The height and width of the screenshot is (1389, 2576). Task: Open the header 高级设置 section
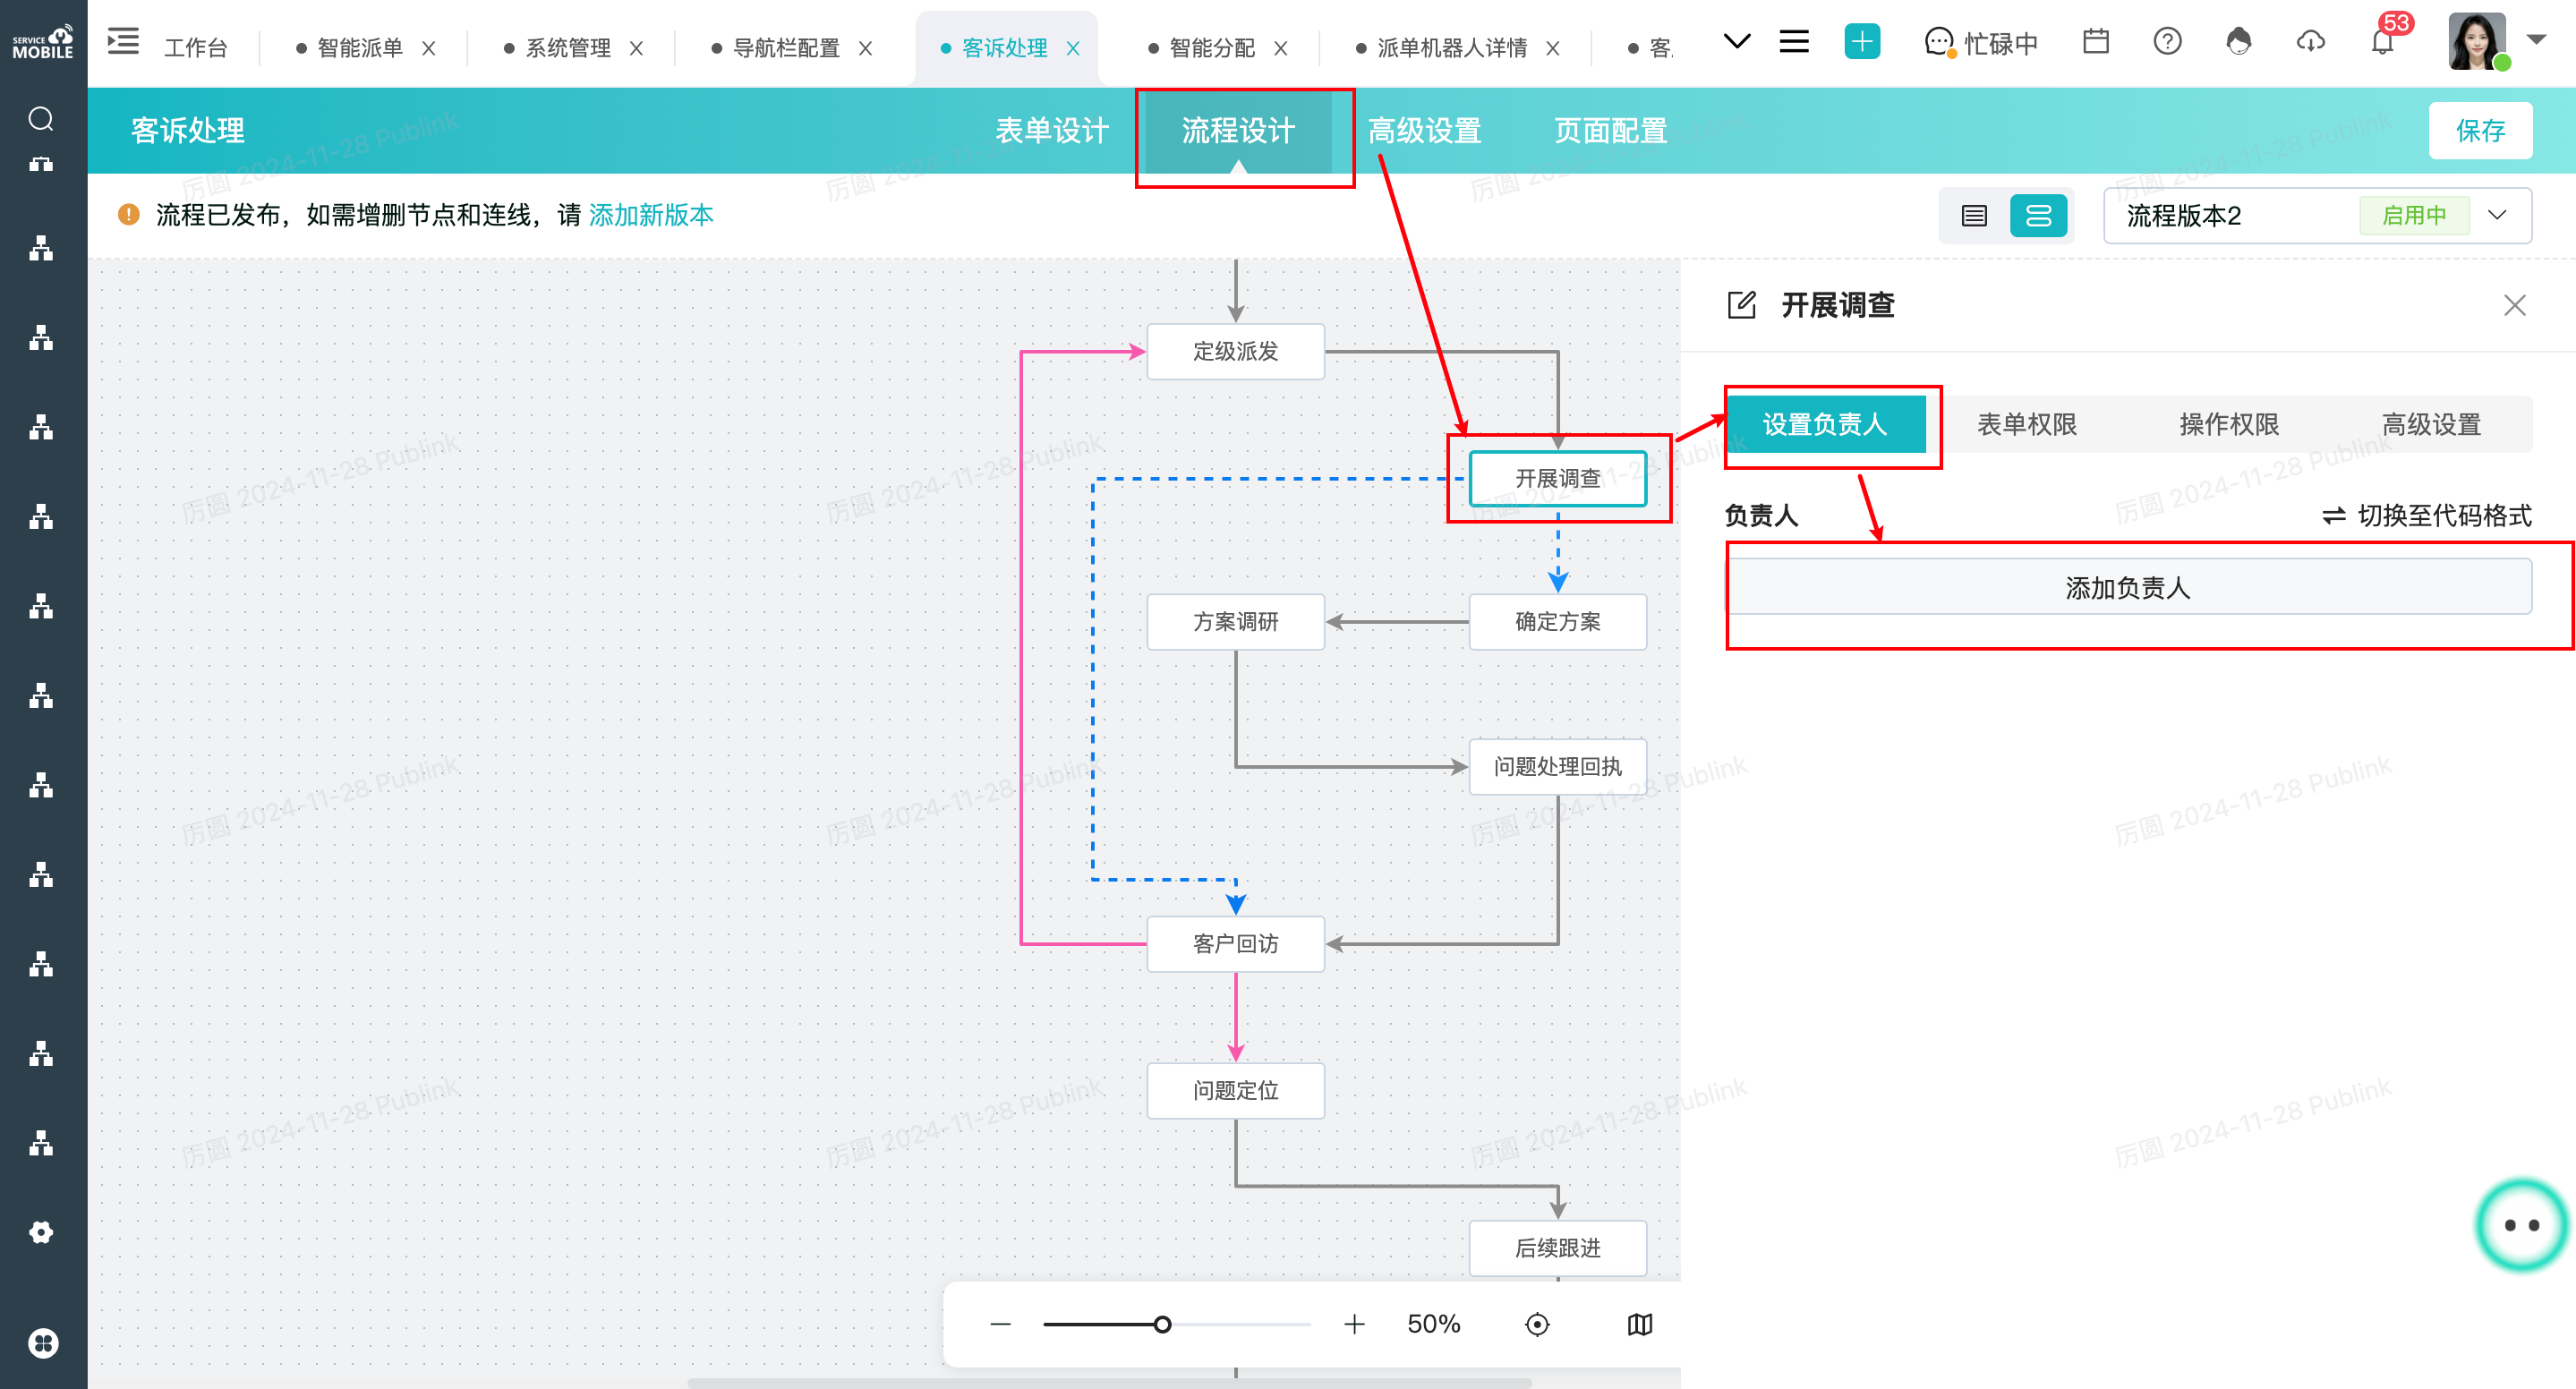click(x=1424, y=130)
